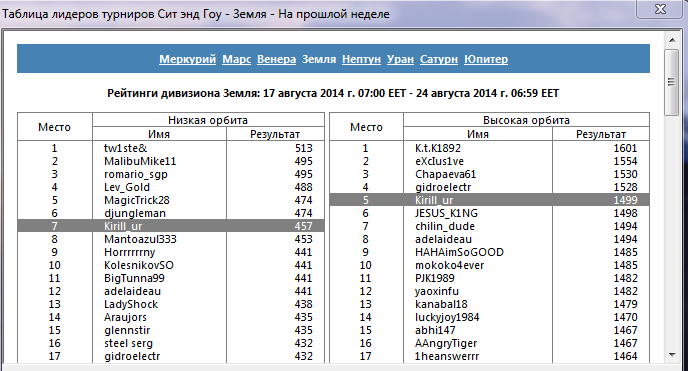688x371 pixels.
Task: Select highlighted Kirill_ur row in Высокая орбита
Action: click(x=489, y=200)
